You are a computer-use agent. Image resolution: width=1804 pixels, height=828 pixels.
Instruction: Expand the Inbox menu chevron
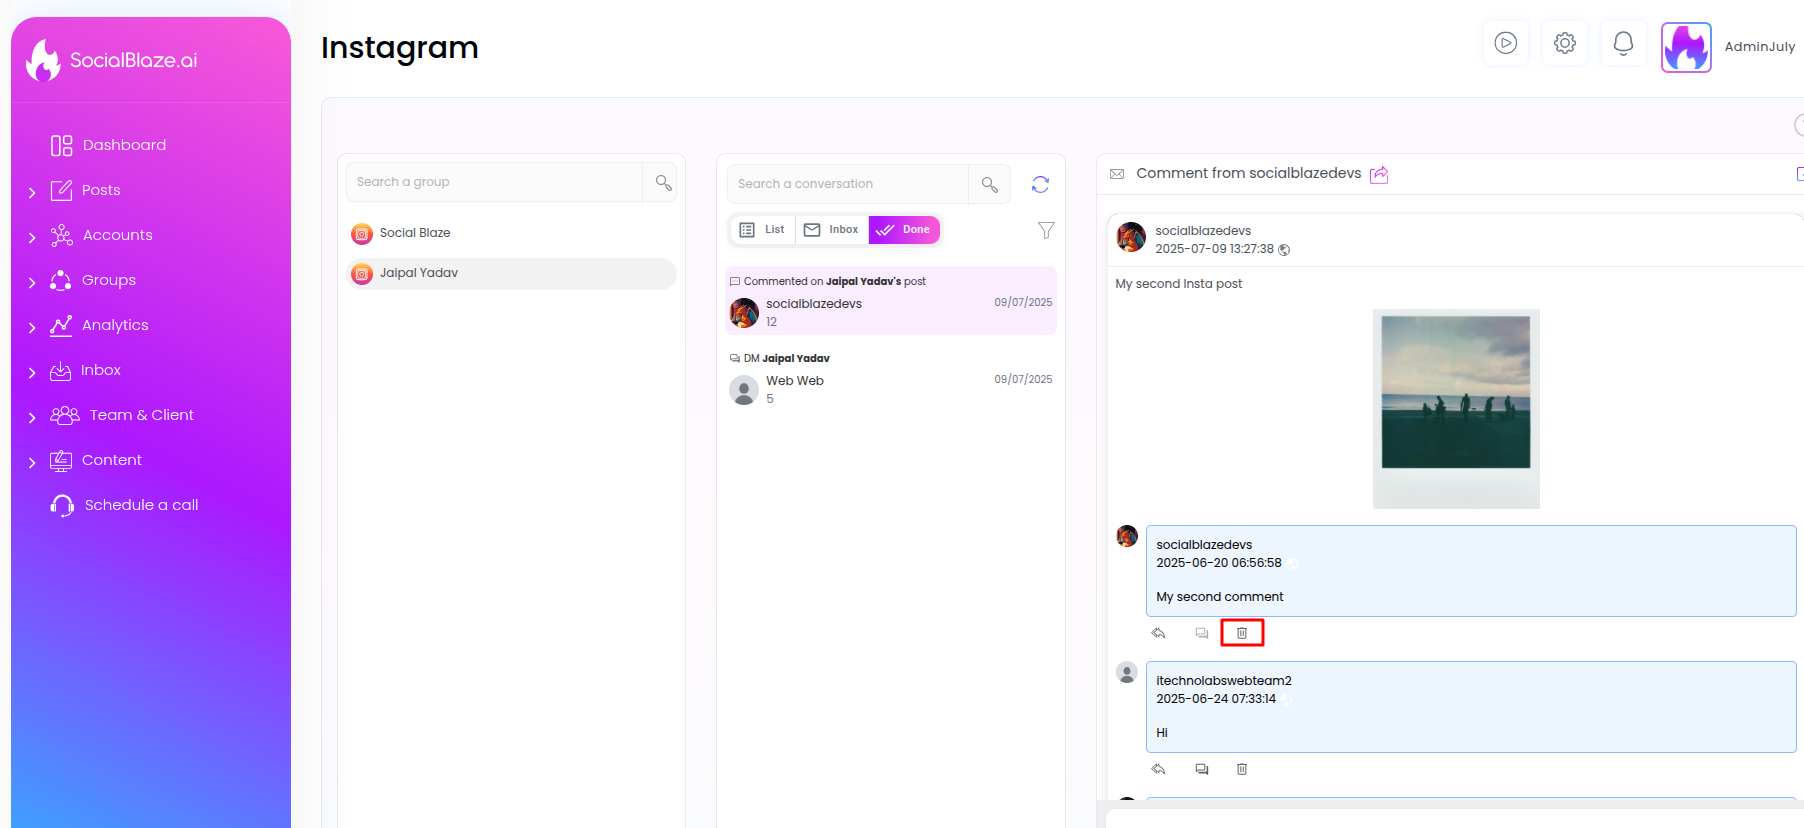tap(32, 372)
